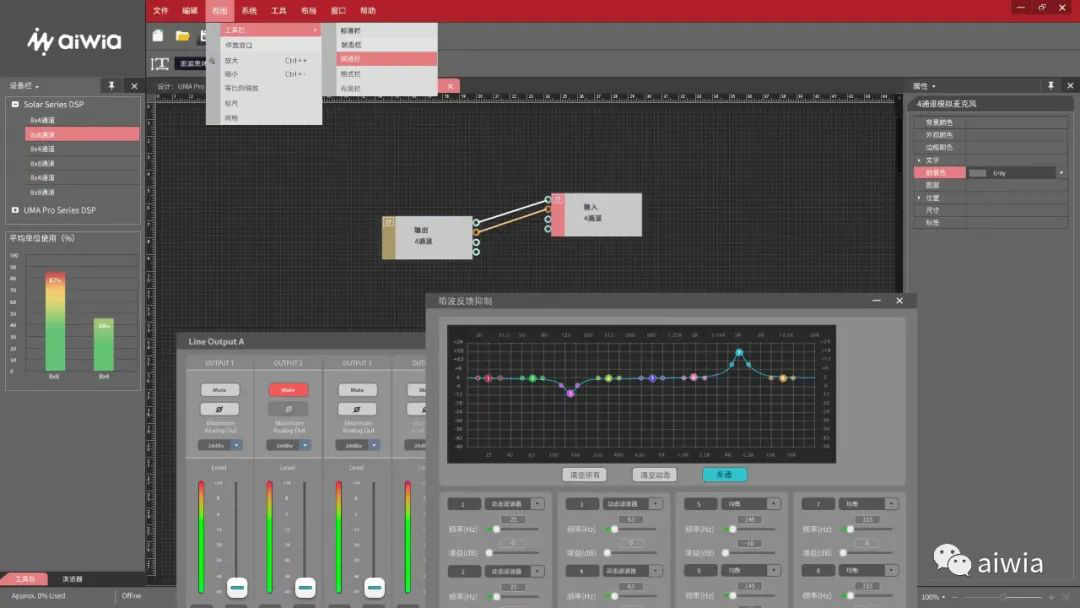Open the Gray foreground color dropdown
The width and height of the screenshot is (1080, 608).
pyautogui.click(x=1060, y=173)
